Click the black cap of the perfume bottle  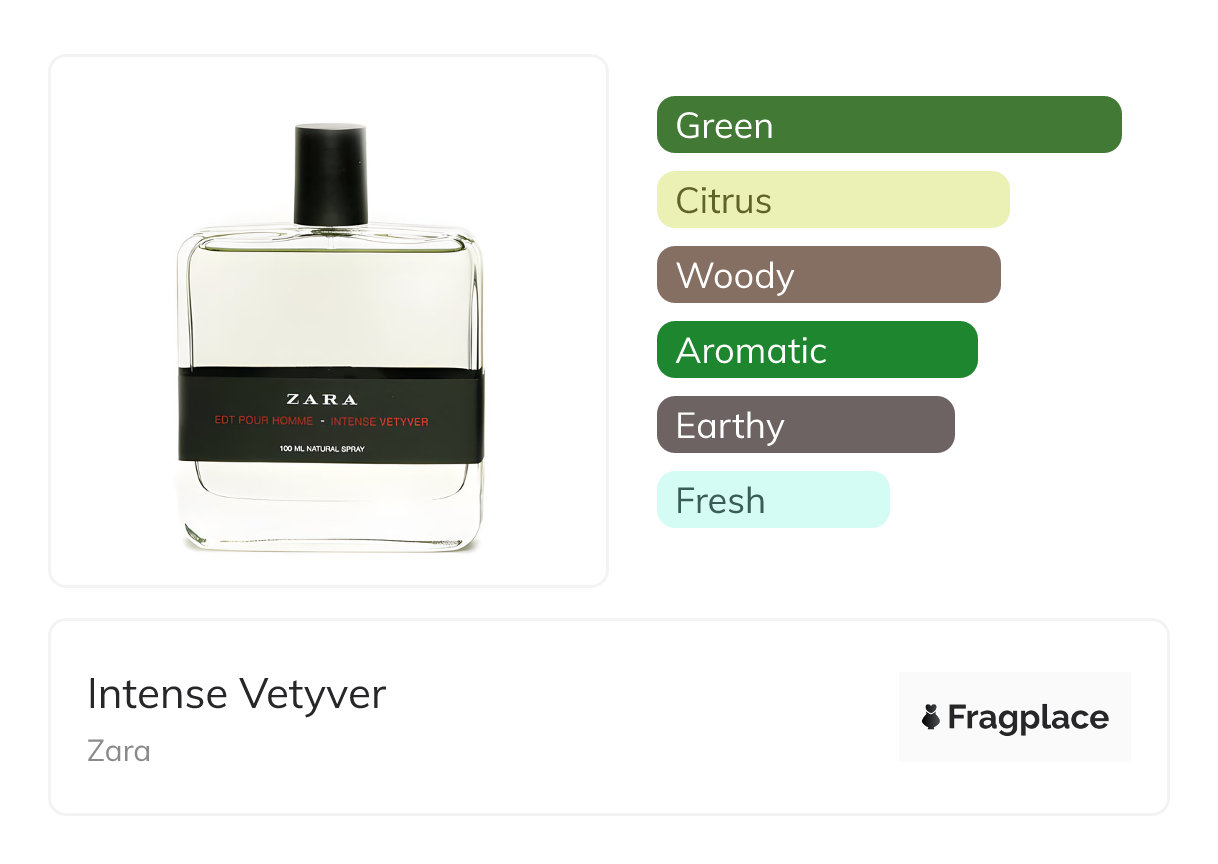330,174
